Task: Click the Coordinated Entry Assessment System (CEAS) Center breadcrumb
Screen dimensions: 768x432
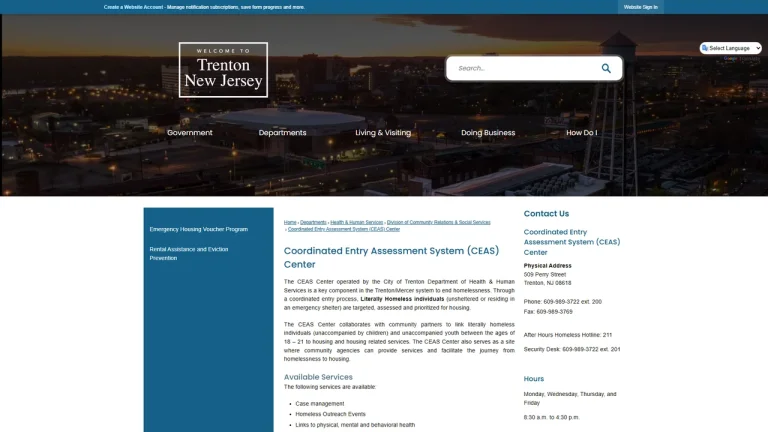Action: 344,229
